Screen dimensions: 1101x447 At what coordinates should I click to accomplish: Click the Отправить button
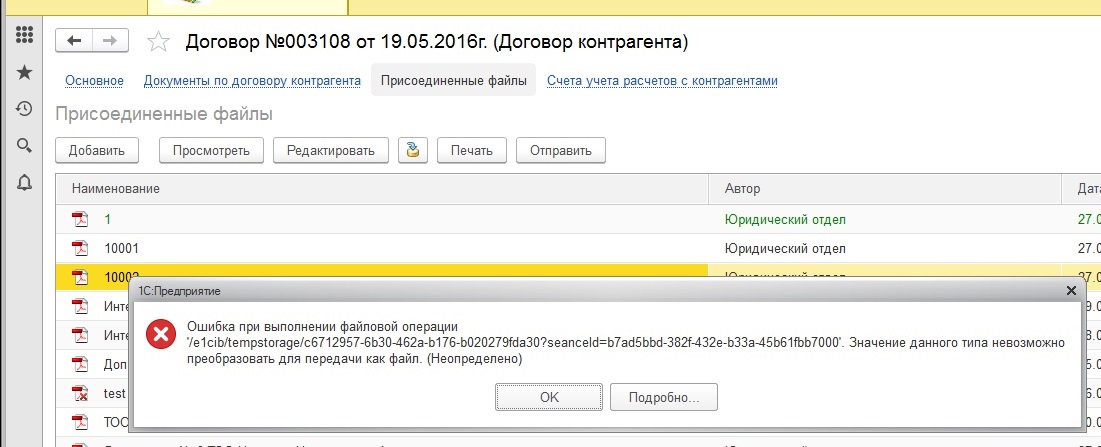coord(560,151)
